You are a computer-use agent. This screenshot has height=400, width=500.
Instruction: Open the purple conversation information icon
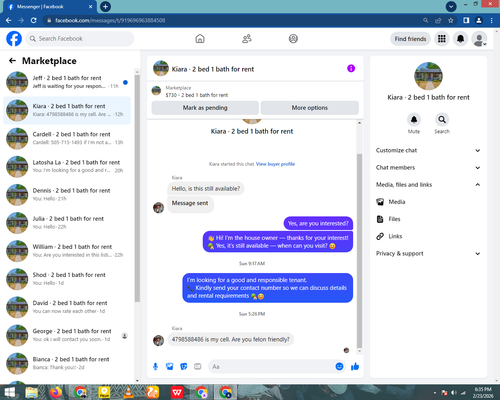tap(351, 68)
